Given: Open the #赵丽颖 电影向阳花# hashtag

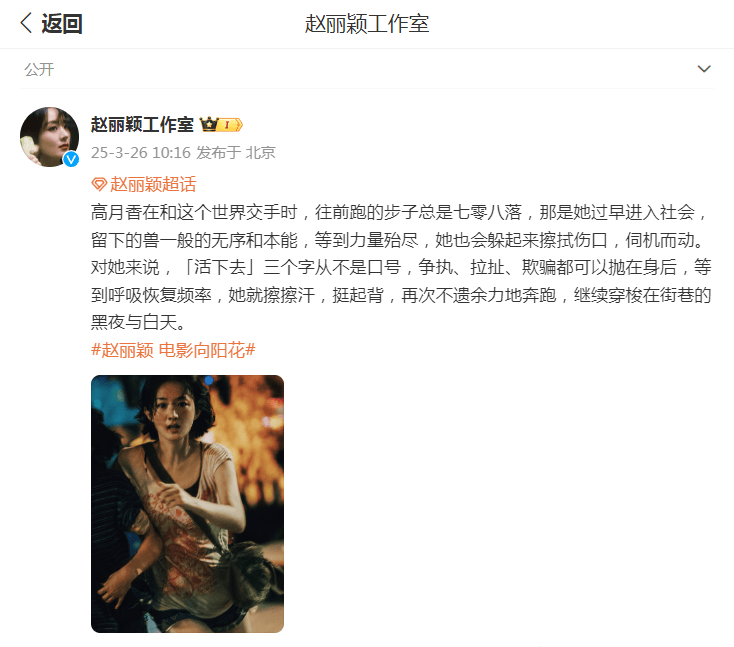Looking at the screenshot, I should [x=173, y=350].
